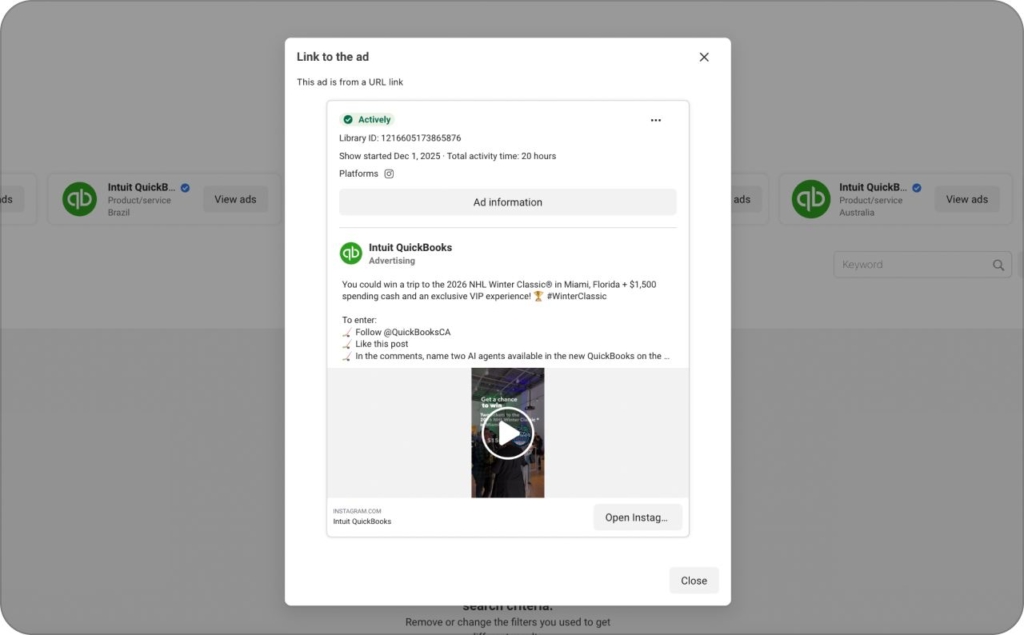The image size is (1024, 635).
Task: Click the verified badge beside Australia's Intuit QuickBooks
Action: tap(916, 187)
